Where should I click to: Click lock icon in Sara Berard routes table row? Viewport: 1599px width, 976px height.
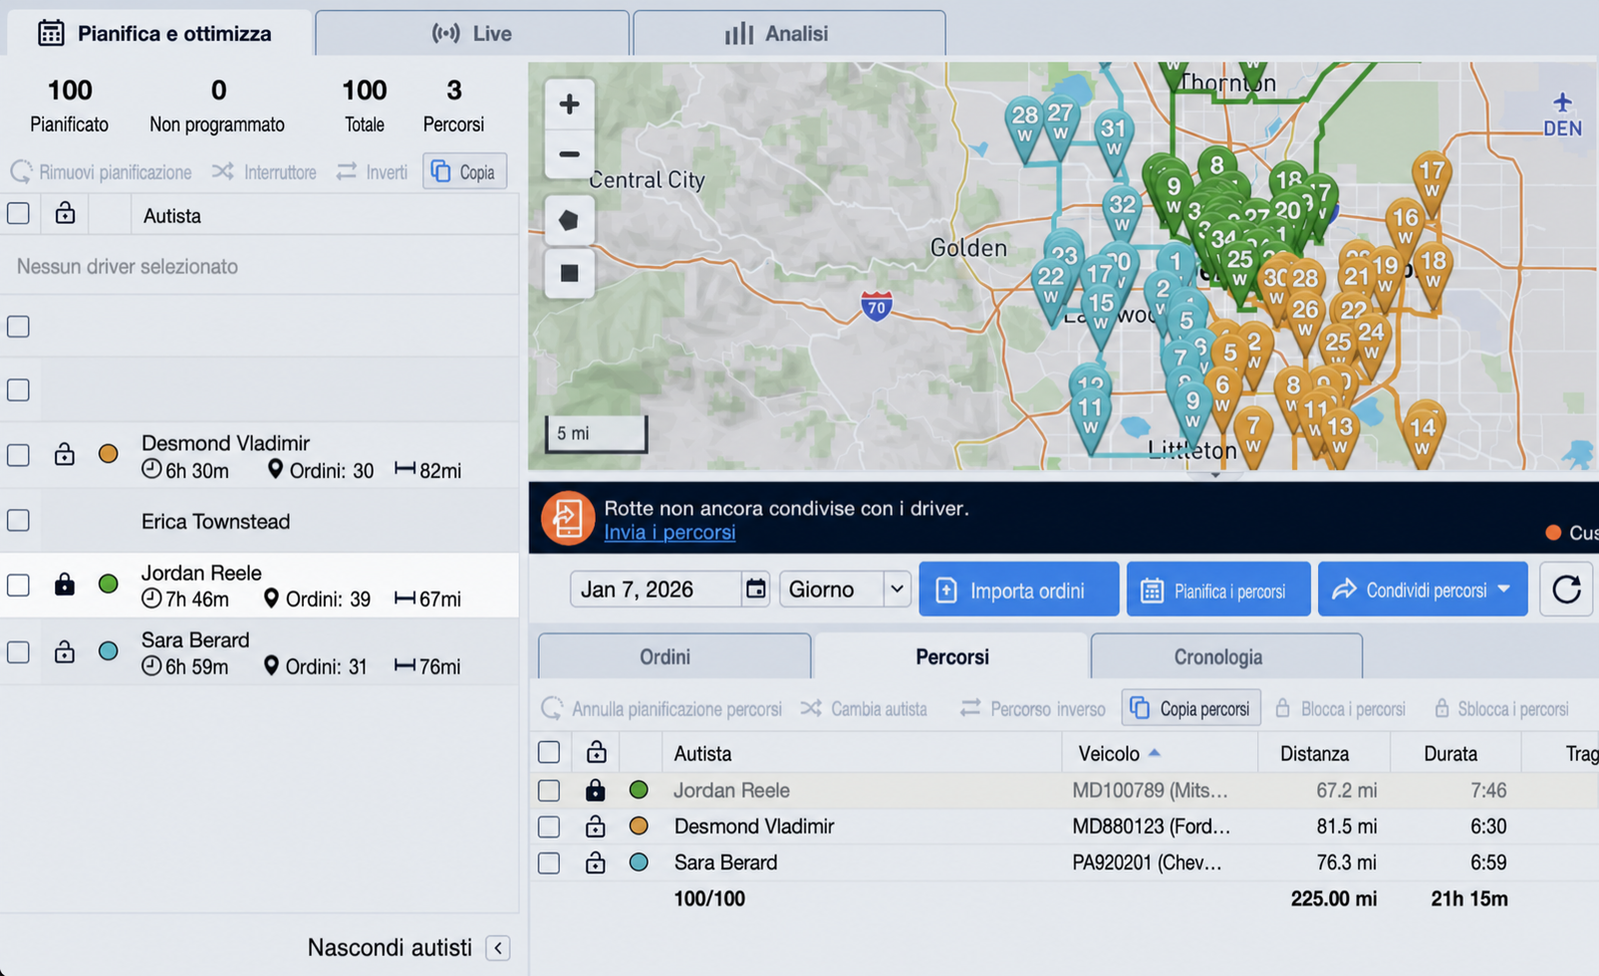point(595,862)
